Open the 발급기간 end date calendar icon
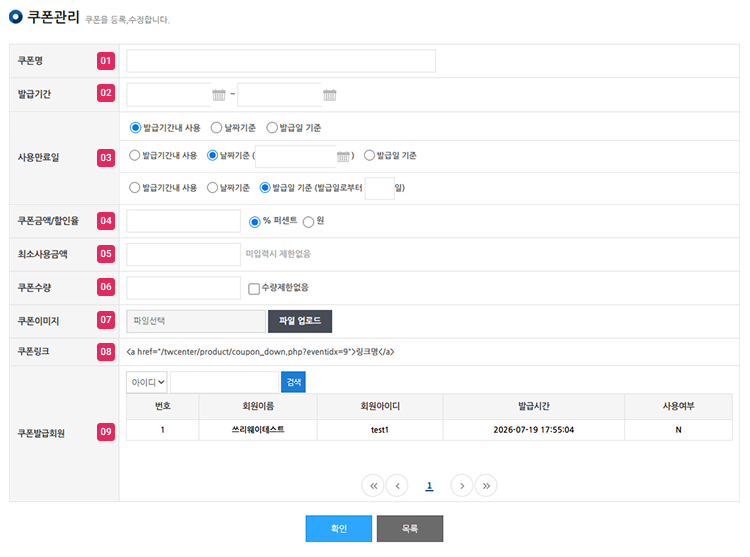750x557 pixels. pos(330,95)
